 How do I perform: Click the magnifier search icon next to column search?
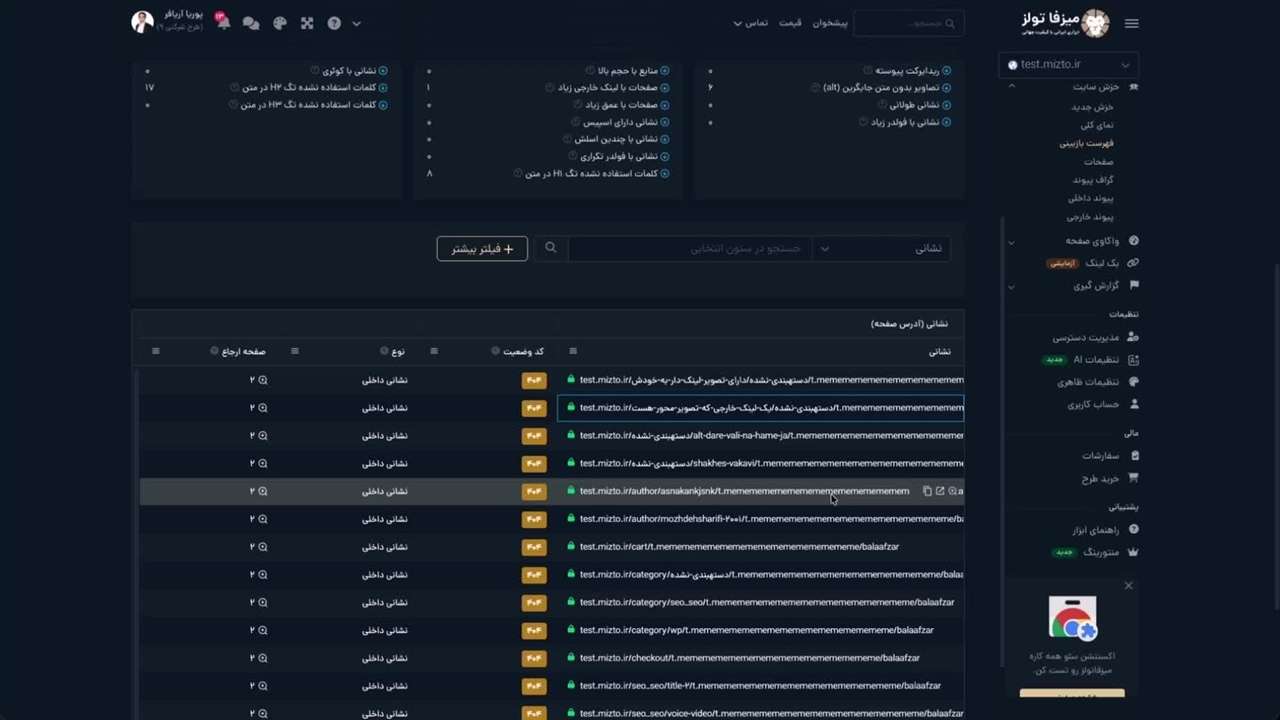click(550, 248)
